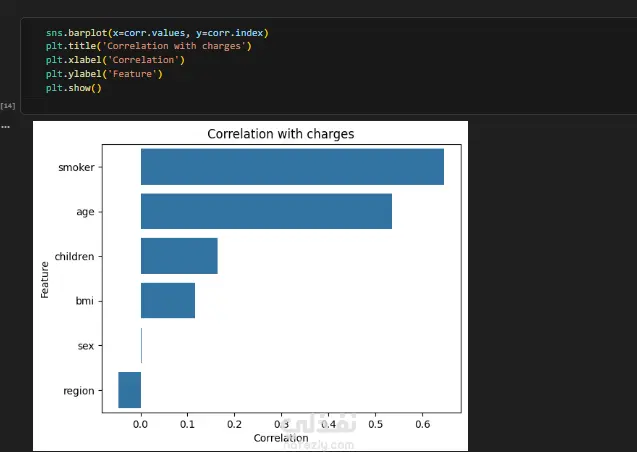Click the vertical 'Feature' axis title
The image size is (637, 452).
(44, 280)
